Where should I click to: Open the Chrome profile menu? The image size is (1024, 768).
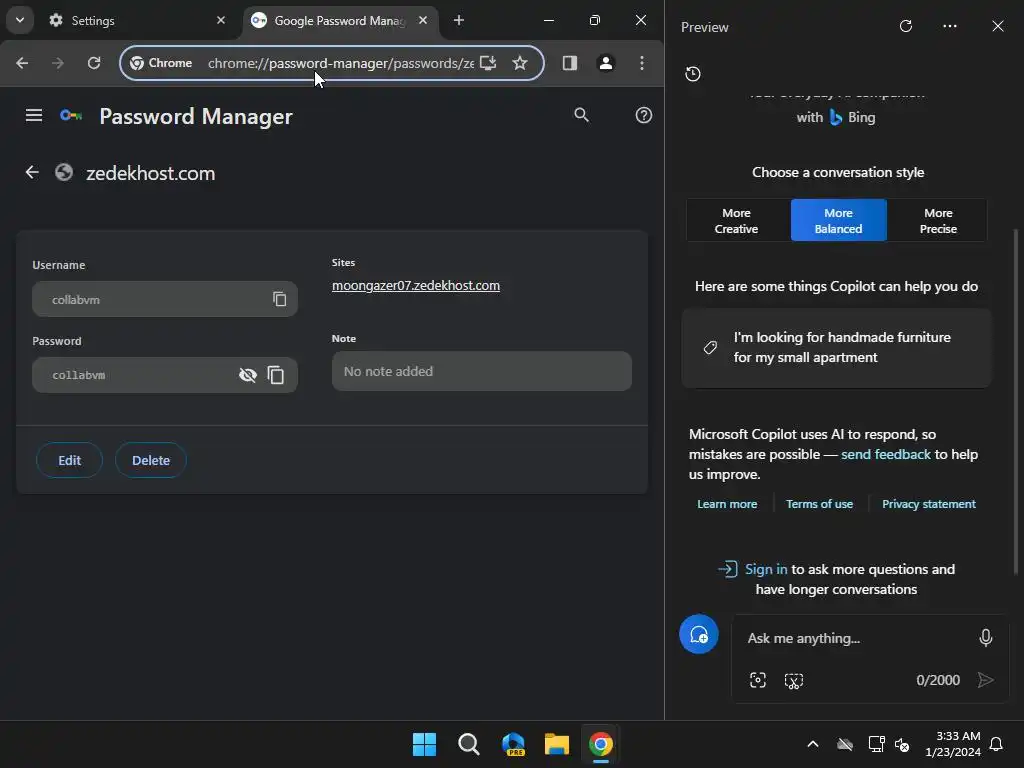(606, 63)
